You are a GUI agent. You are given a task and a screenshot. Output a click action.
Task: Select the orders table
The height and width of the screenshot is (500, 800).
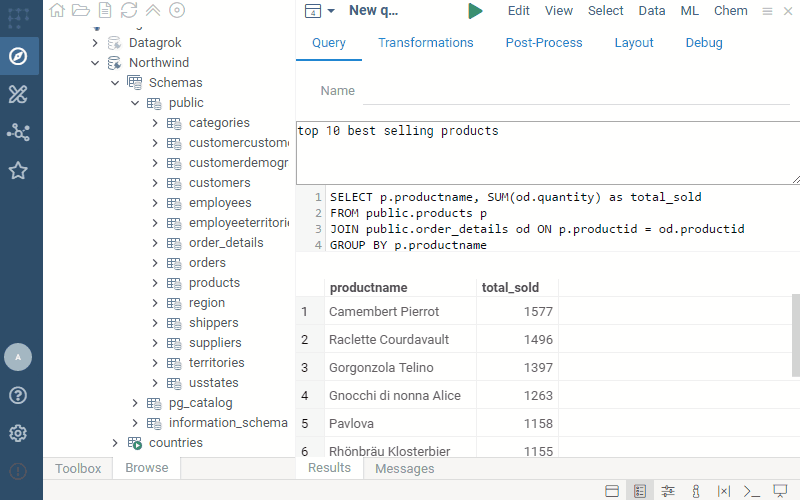(207, 263)
